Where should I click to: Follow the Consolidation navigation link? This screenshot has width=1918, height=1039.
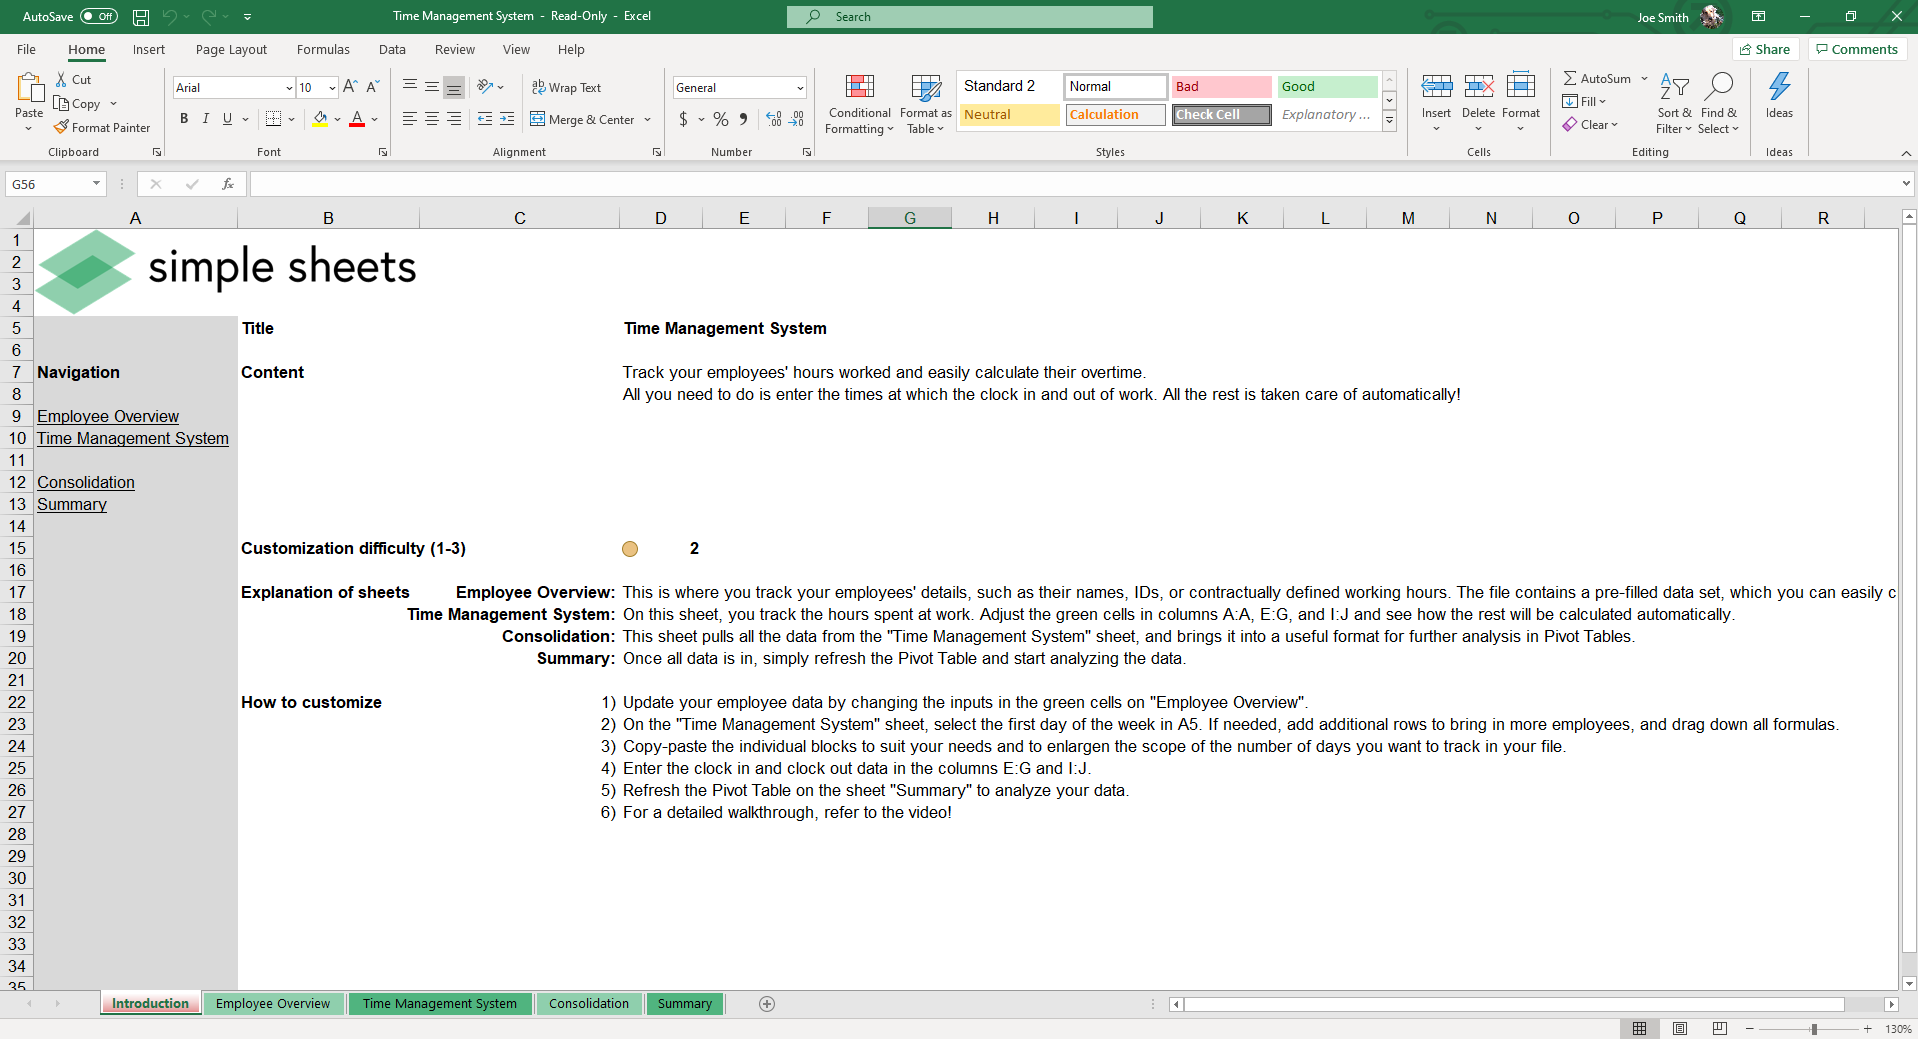[86, 483]
